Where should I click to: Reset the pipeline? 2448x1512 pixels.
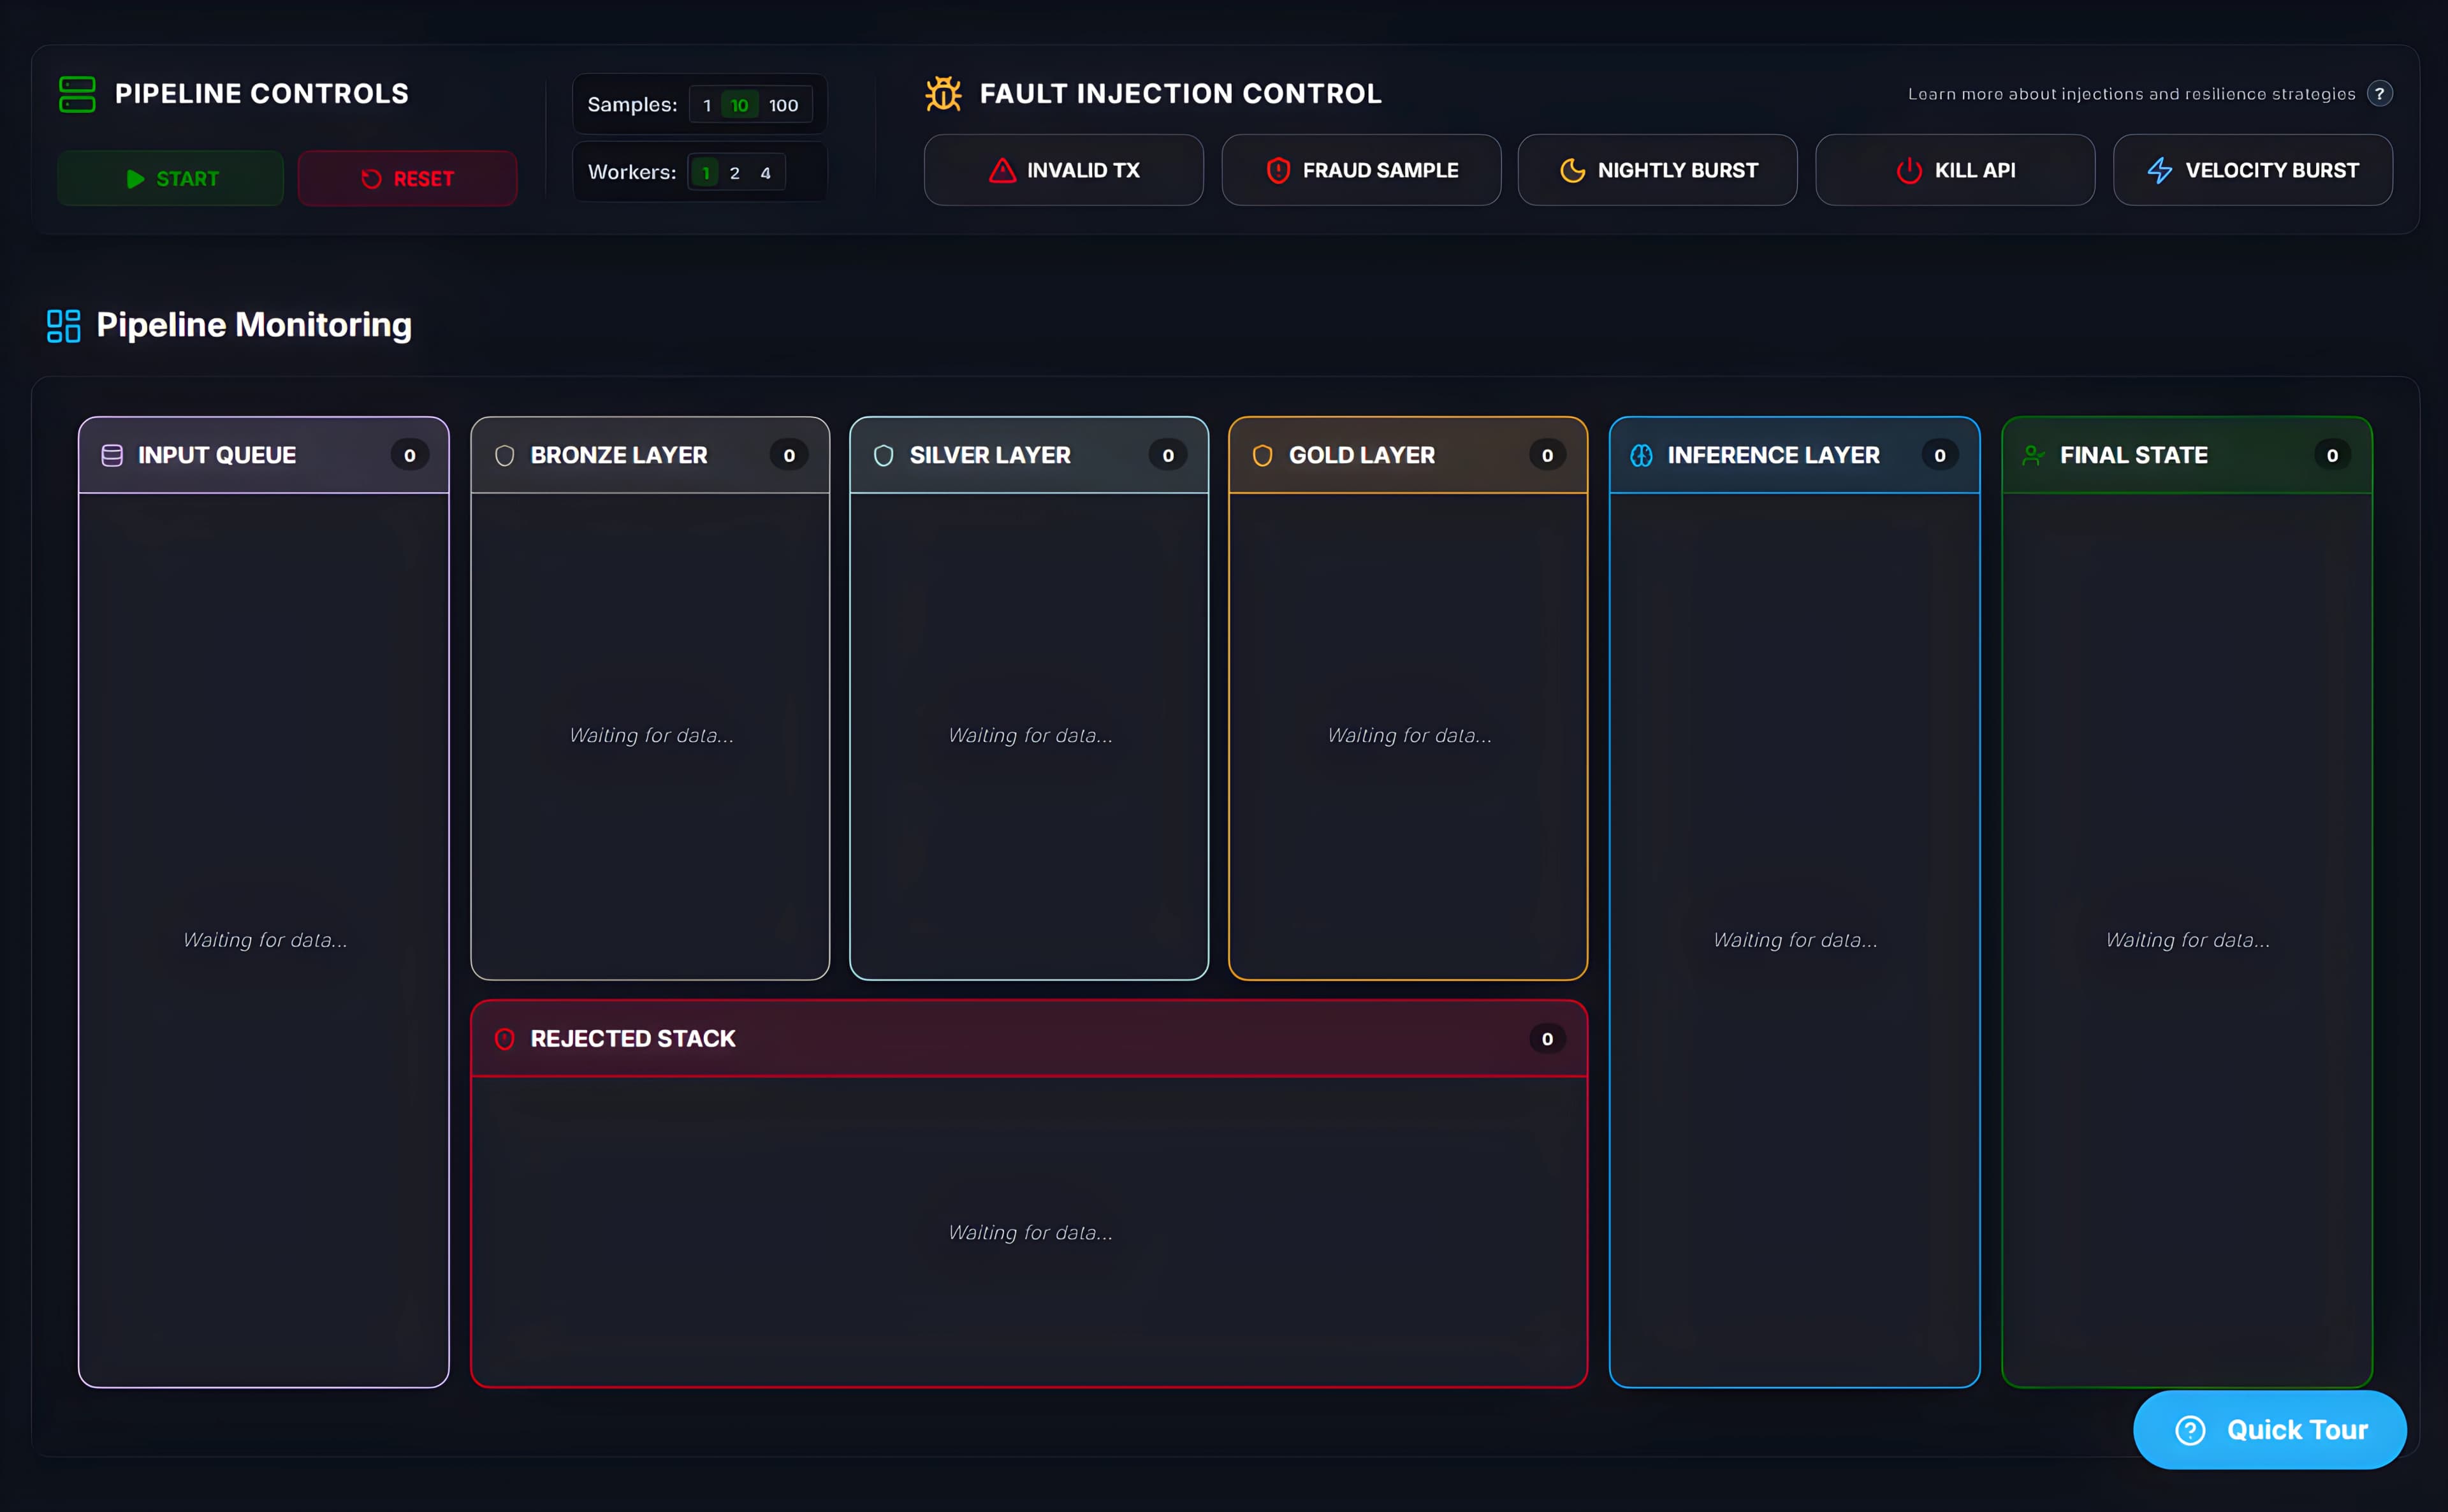[x=407, y=179]
